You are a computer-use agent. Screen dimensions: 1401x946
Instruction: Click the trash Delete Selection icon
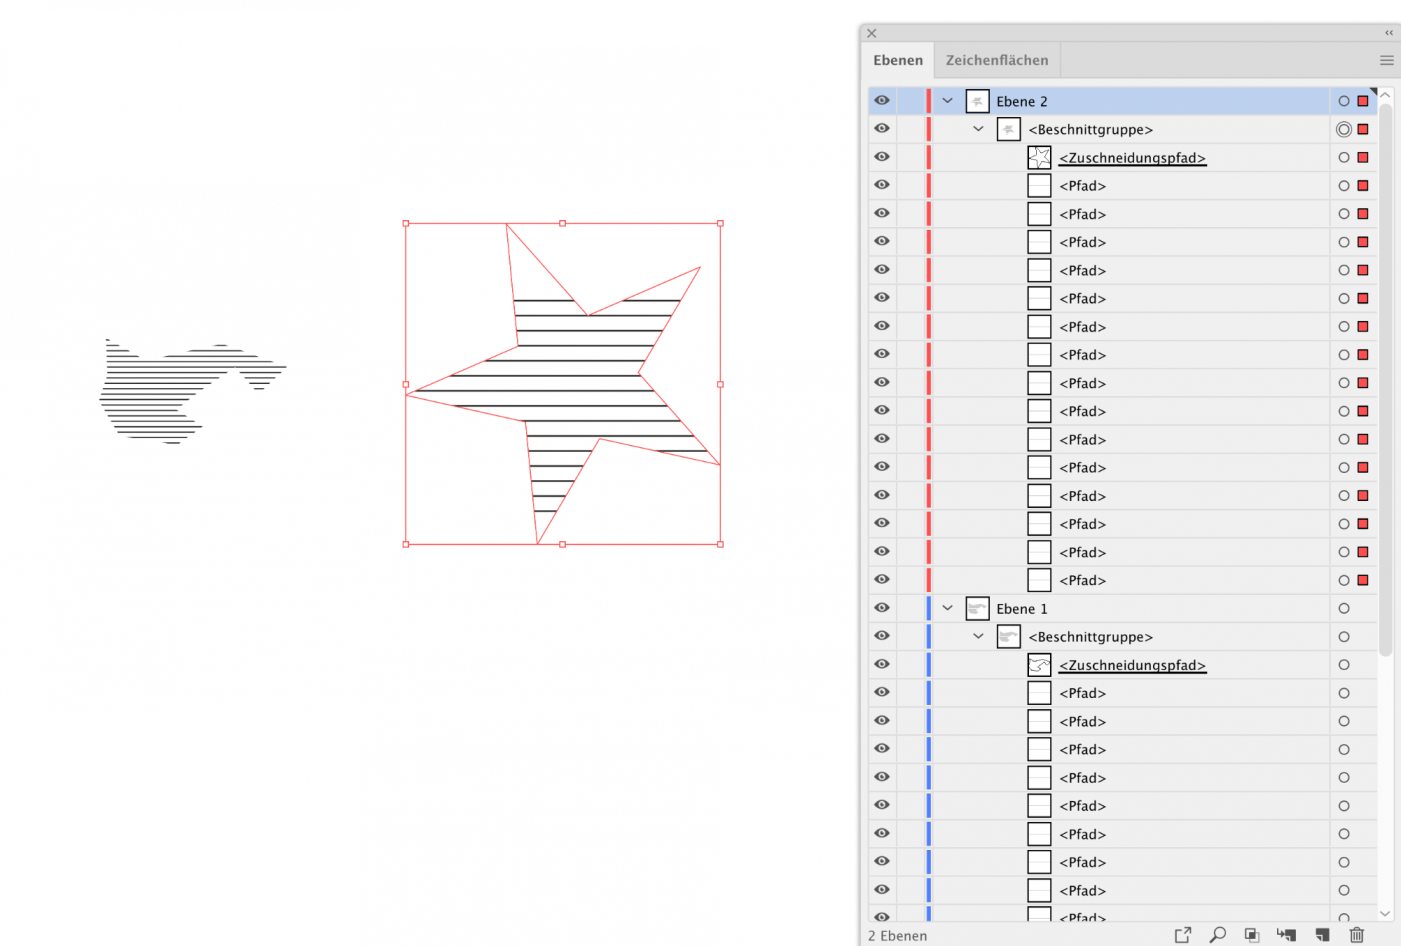[1357, 935]
